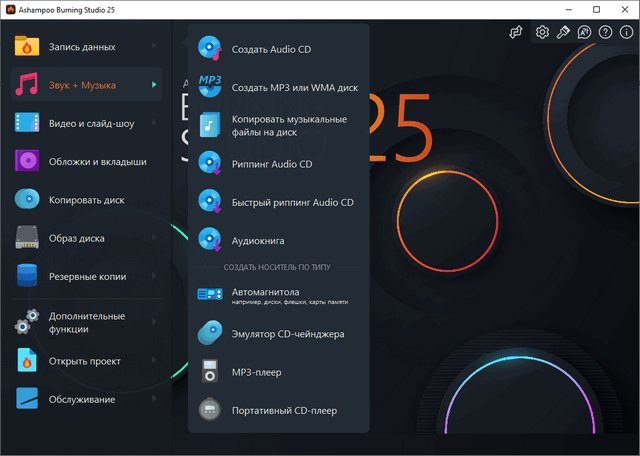
Task: Choose Риппинг Audio CD option
Action: pyautogui.click(x=272, y=163)
